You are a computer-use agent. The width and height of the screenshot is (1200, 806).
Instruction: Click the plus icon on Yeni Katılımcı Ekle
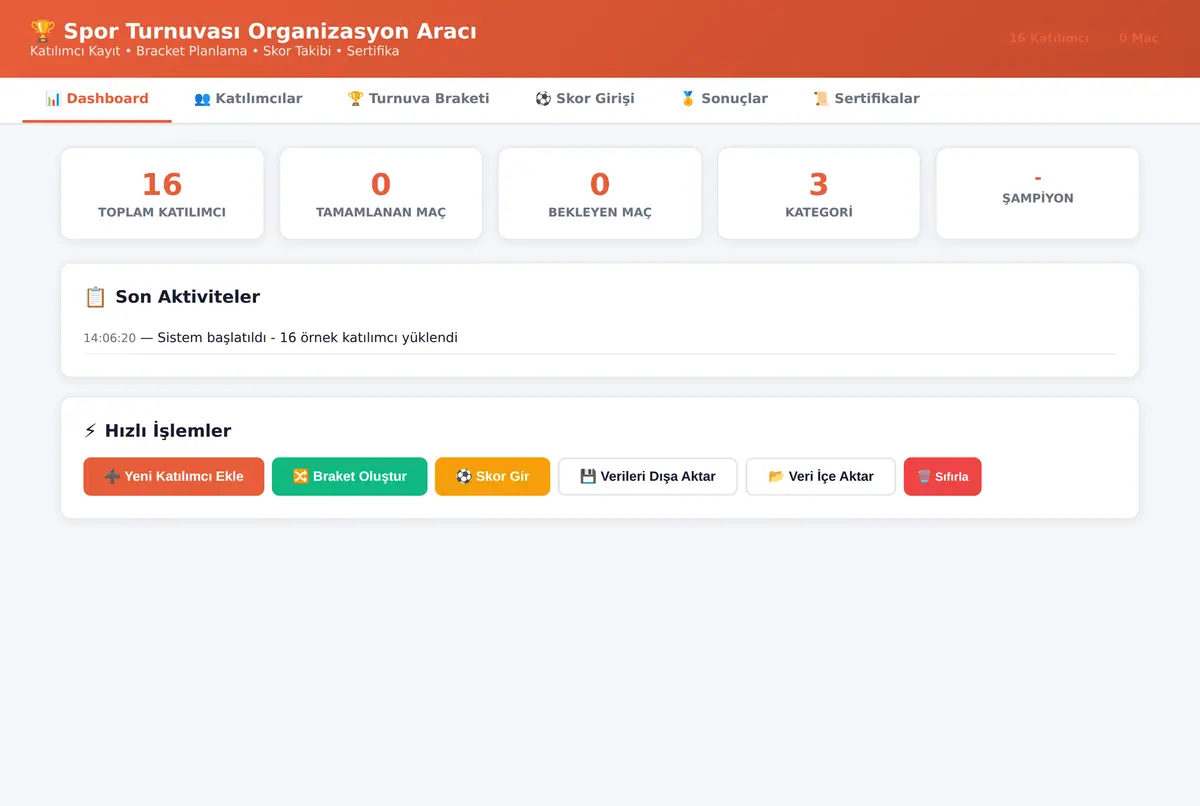click(x=112, y=477)
